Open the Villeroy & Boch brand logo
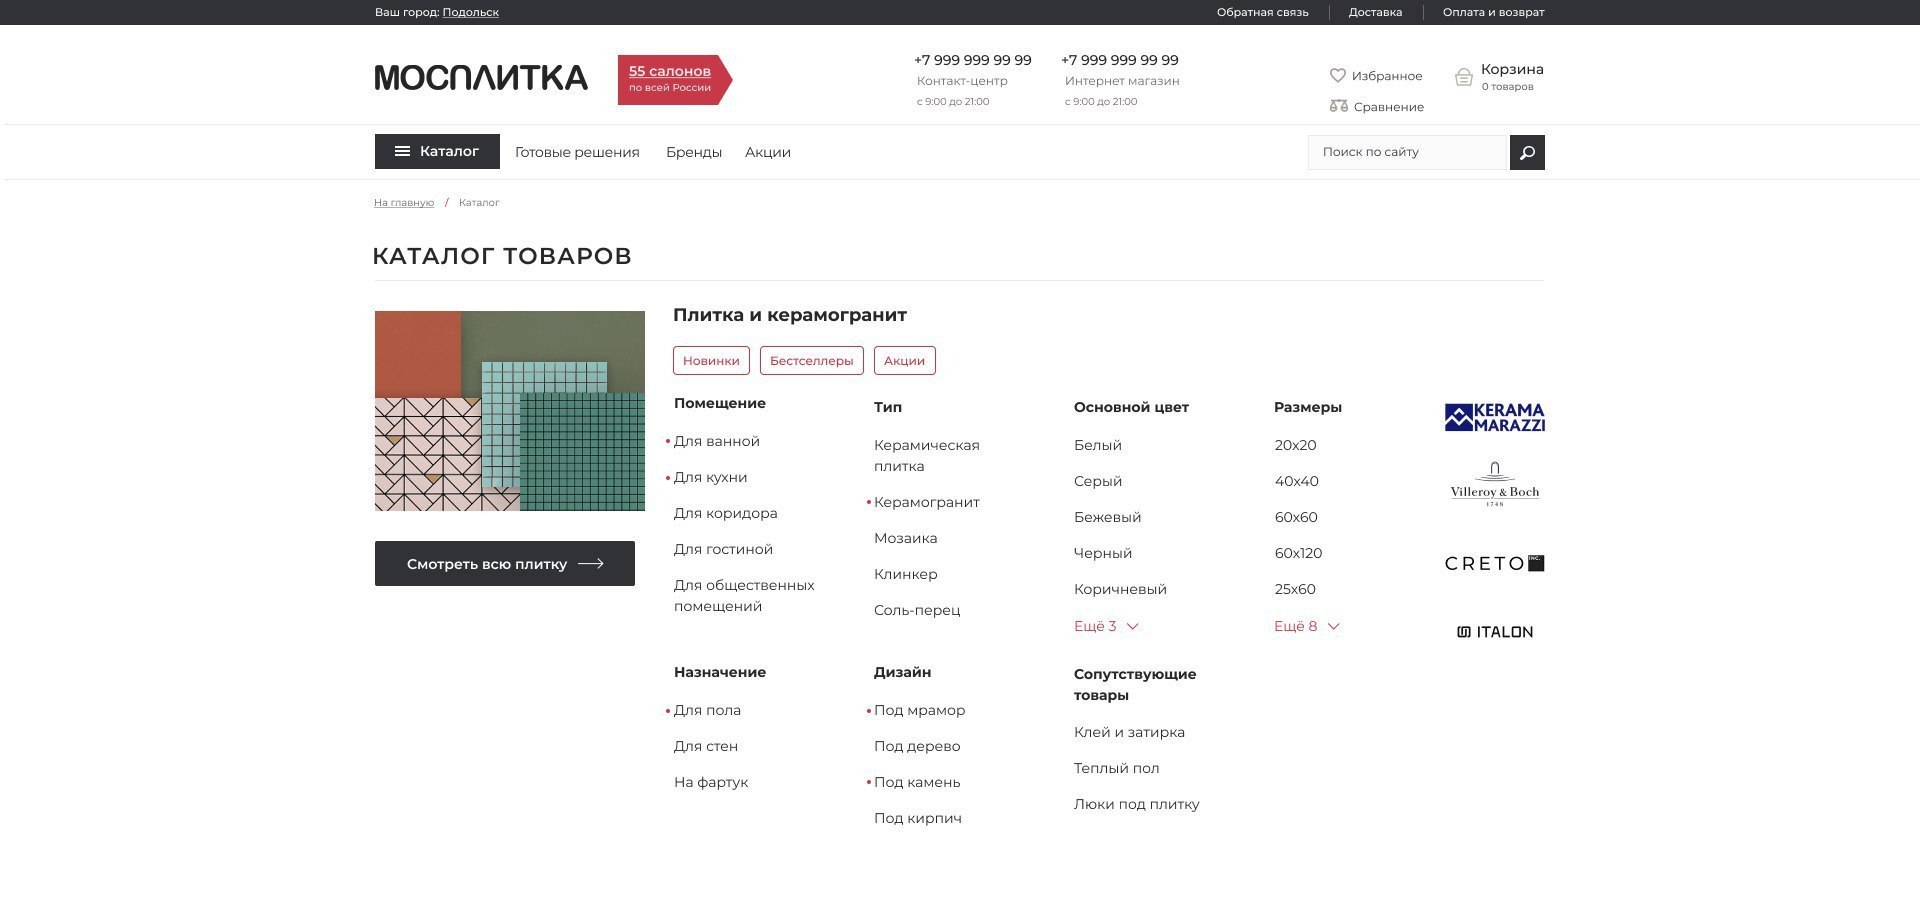This screenshot has width=1920, height=923. coord(1494,485)
